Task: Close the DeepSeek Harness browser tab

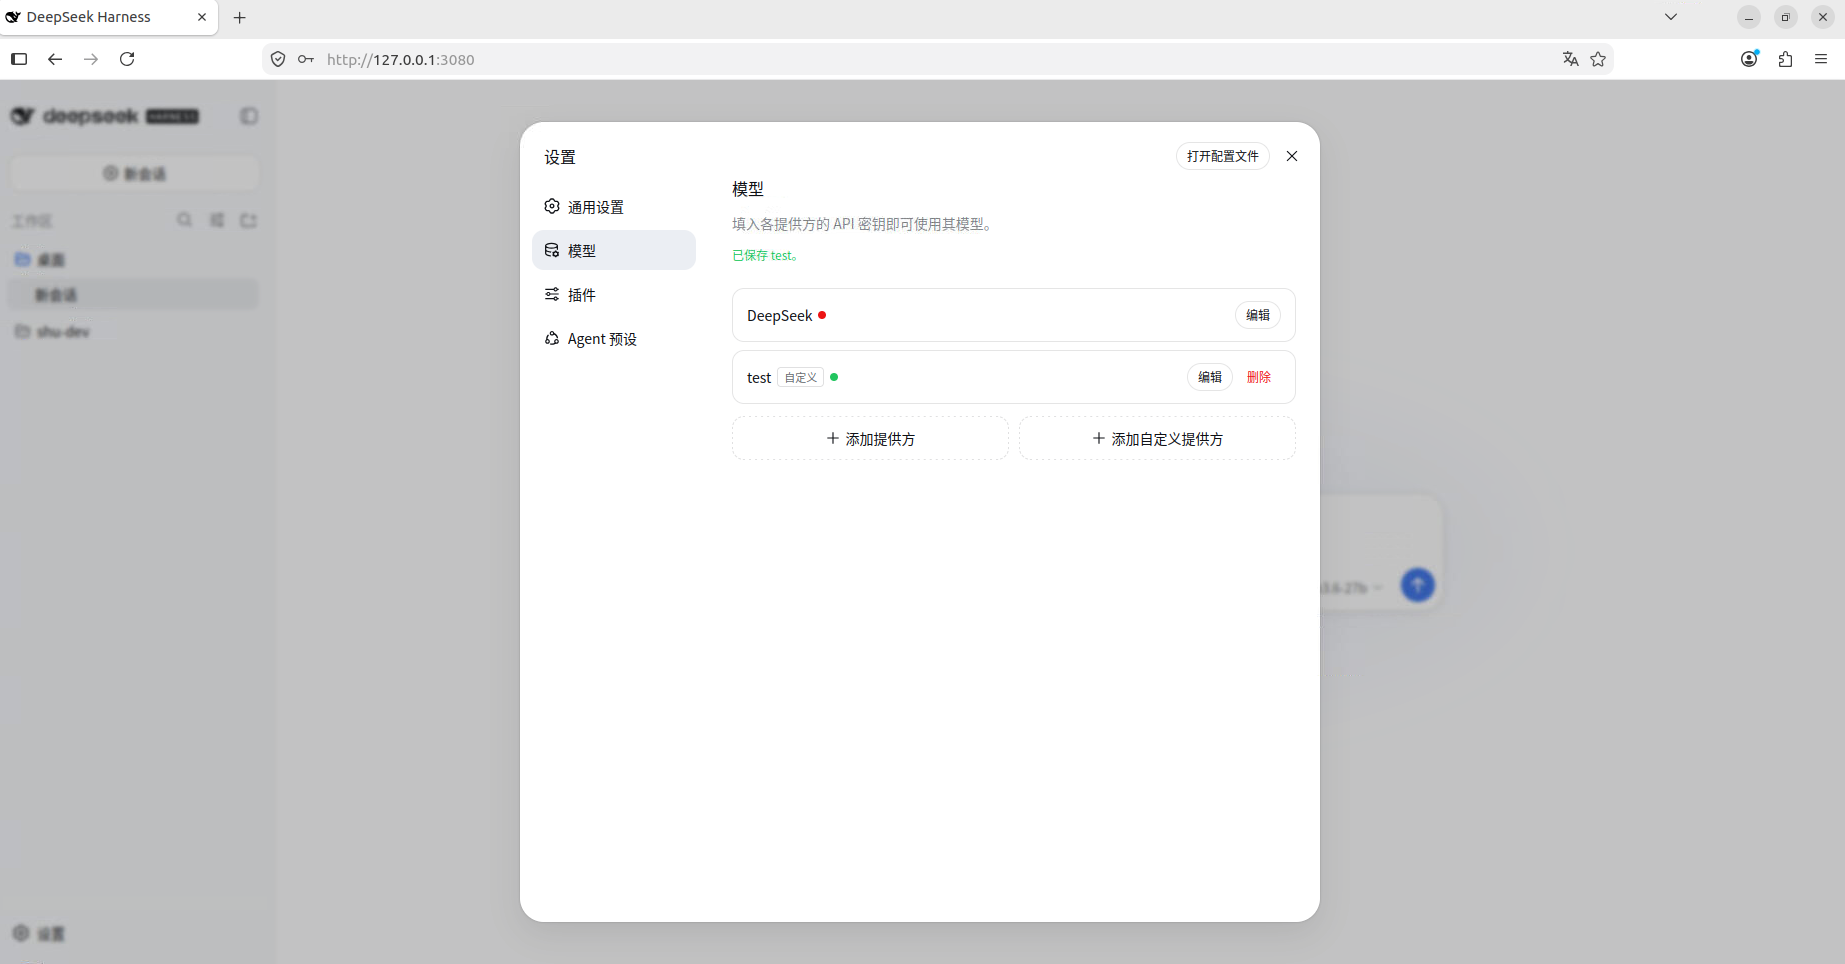Action: click(x=202, y=17)
